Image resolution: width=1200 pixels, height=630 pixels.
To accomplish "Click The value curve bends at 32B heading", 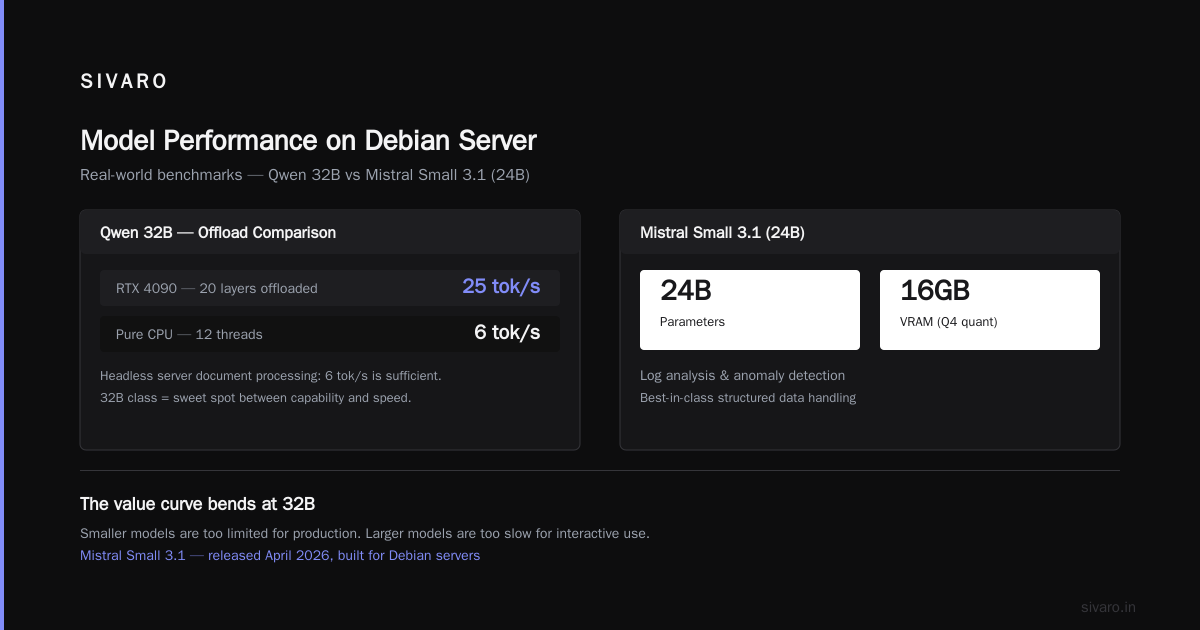I will click(198, 504).
